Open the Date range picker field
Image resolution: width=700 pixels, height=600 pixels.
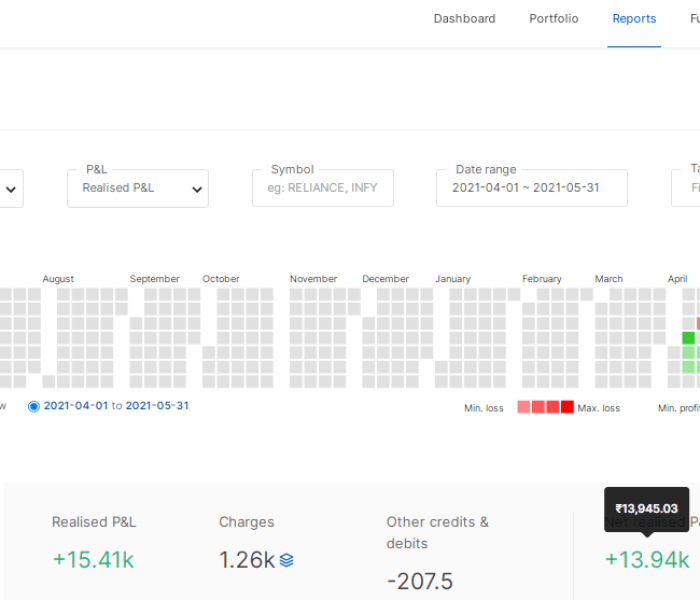pyautogui.click(x=531, y=188)
